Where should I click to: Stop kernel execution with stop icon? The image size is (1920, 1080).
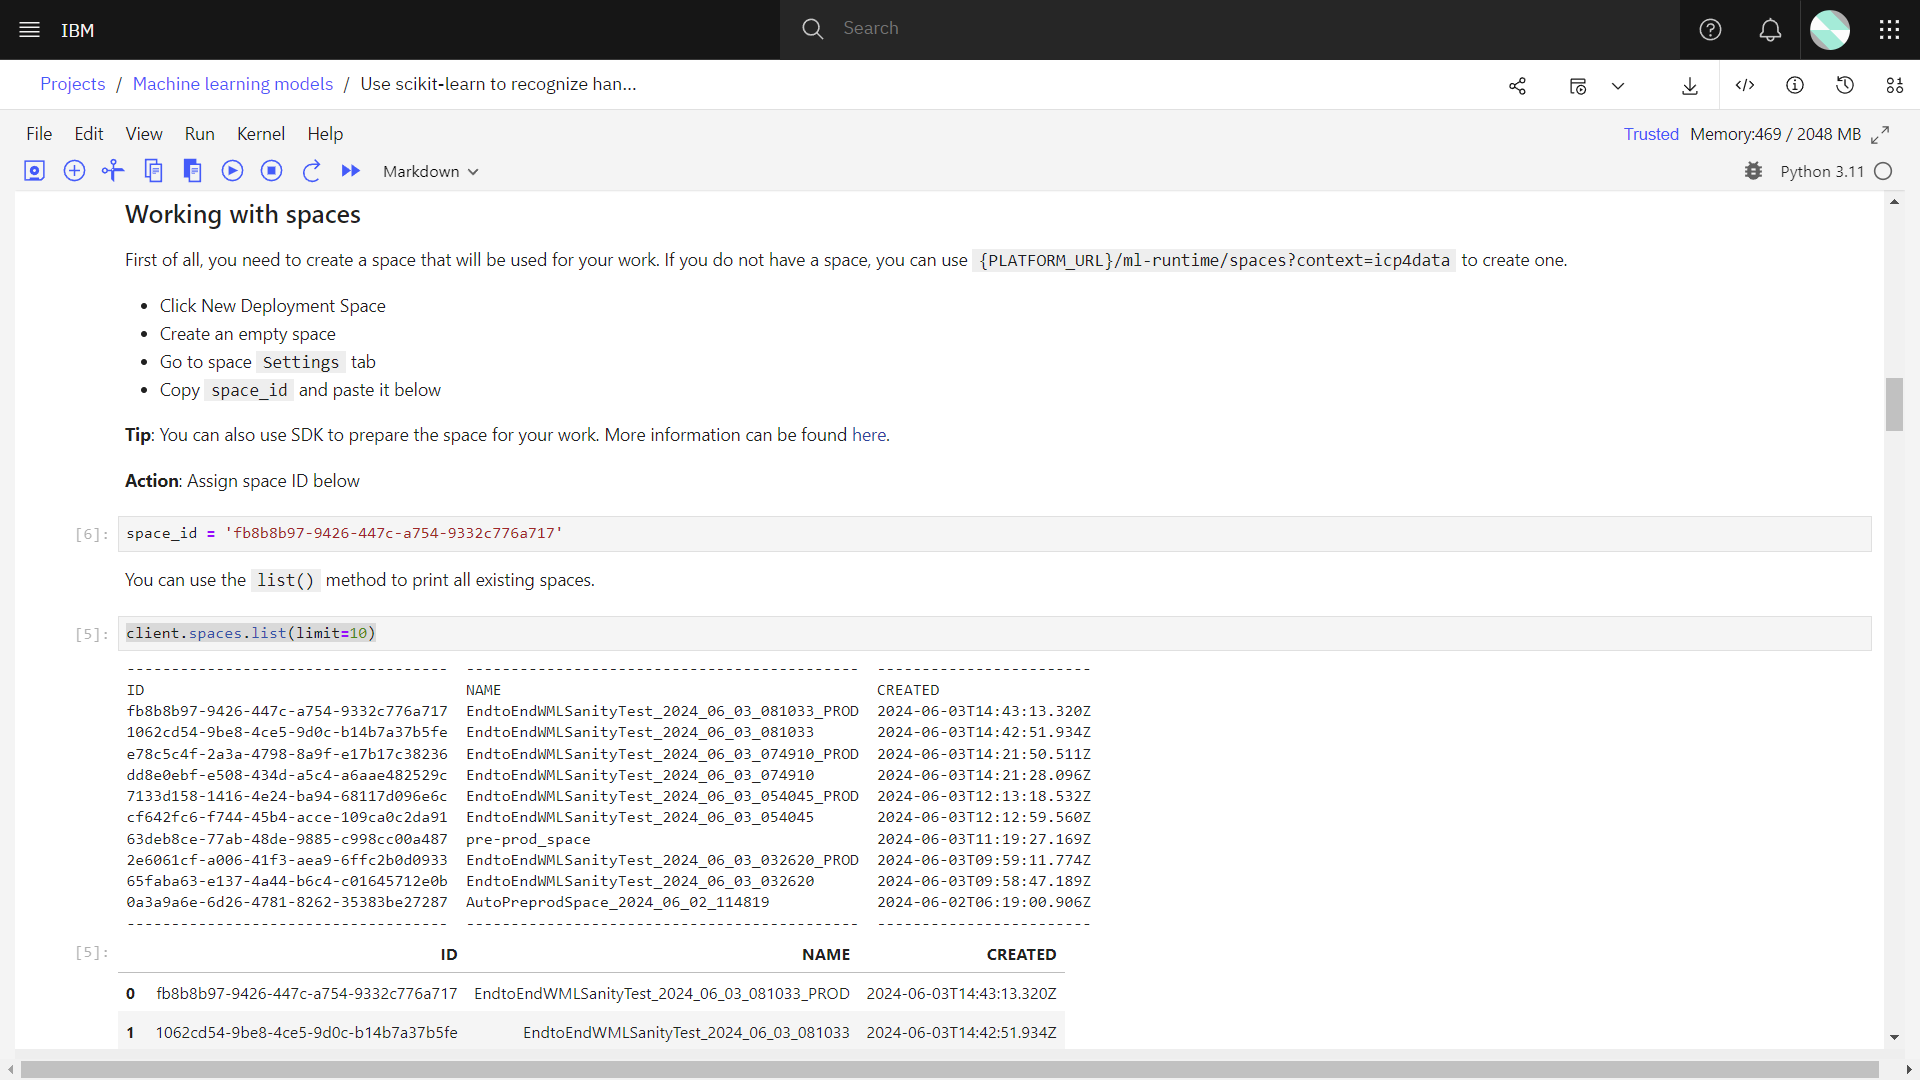click(x=271, y=171)
